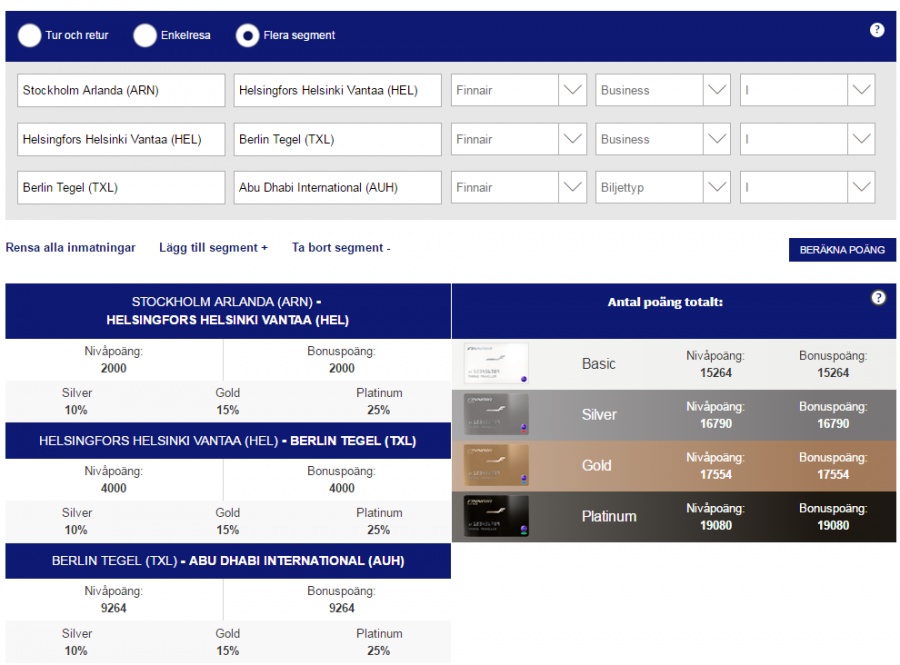
Task: Click the help icon beside Antal poäng totalt
Action: [878, 298]
